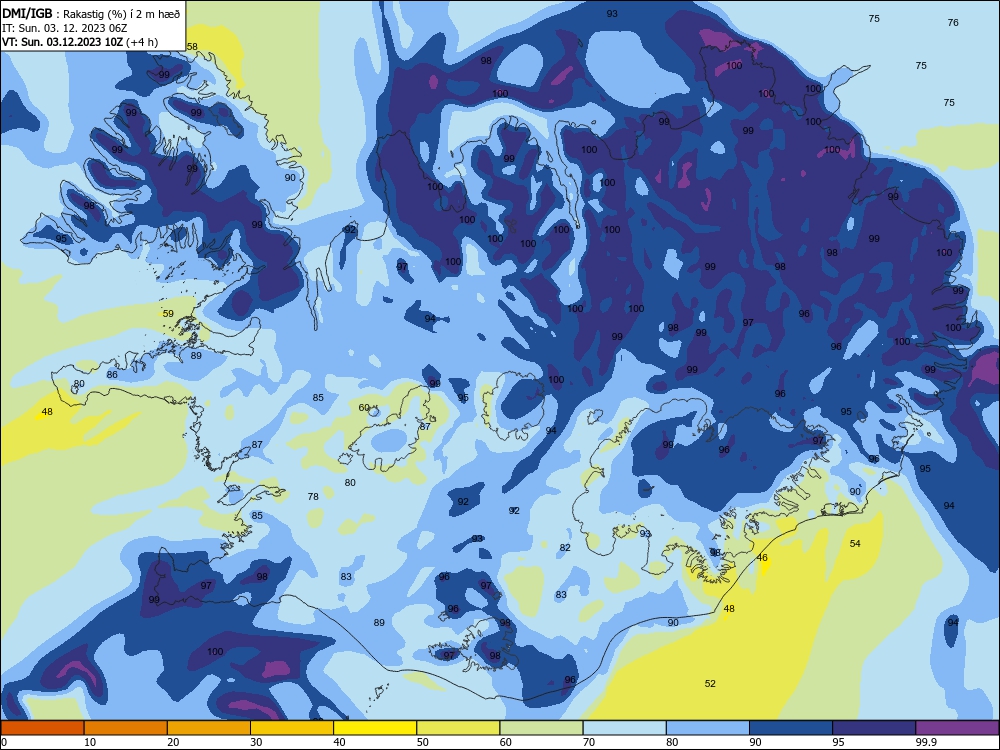The image size is (1000, 750).
Task: Click the map humidity value '59'
Action: 168,313
